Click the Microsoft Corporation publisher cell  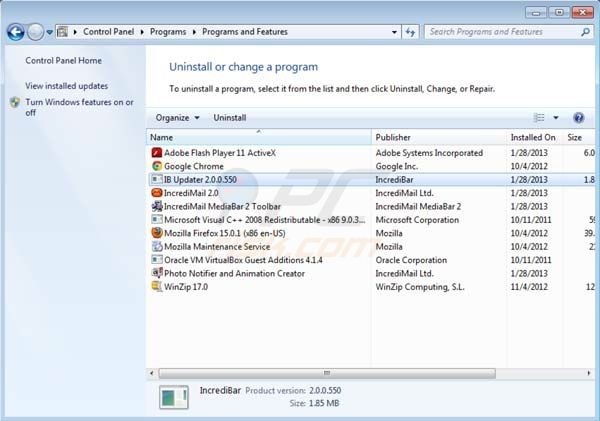[x=417, y=220]
